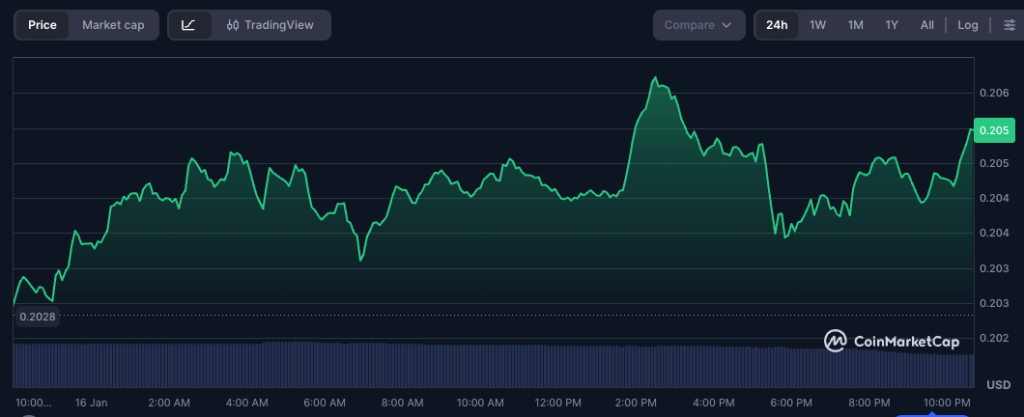Viewport: 1024px width, 417px height.
Task: Expand the Compare dropdown
Action: point(698,25)
